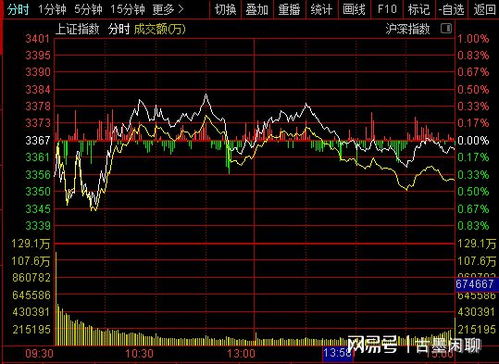Click the 上证指数 title
The height and width of the screenshot is (364, 499).
tap(77, 29)
